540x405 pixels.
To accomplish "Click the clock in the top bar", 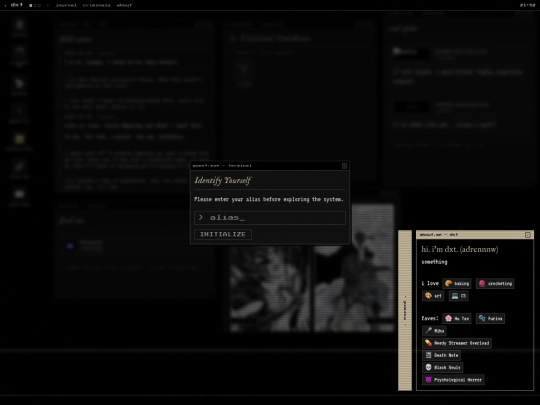I will (527, 5).
